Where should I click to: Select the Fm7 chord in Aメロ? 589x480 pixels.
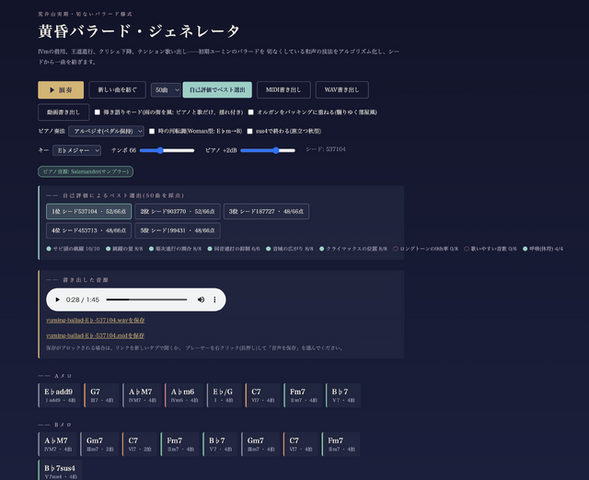[303, 395]
